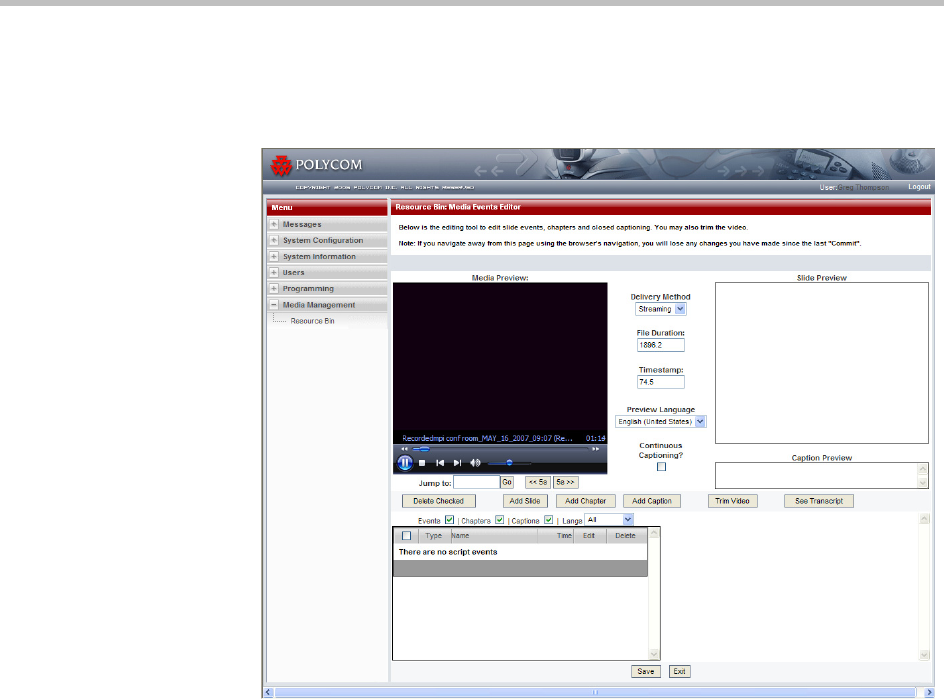
Task: Check the select-all checkbox in events table header
Action: tap(406, 535)
